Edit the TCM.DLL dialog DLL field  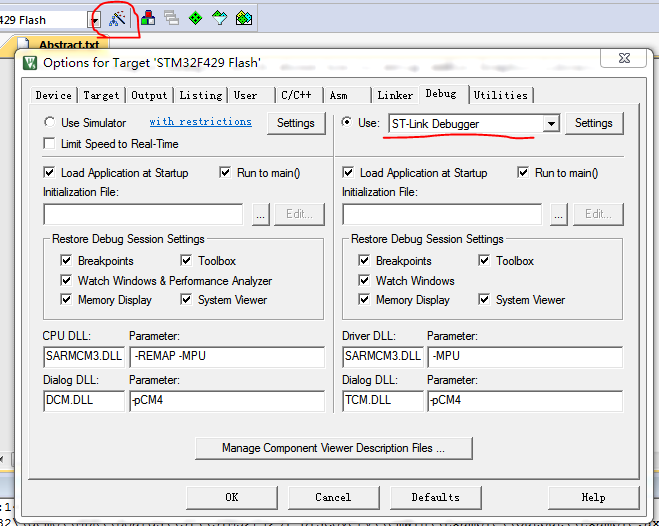click(382, 400)
